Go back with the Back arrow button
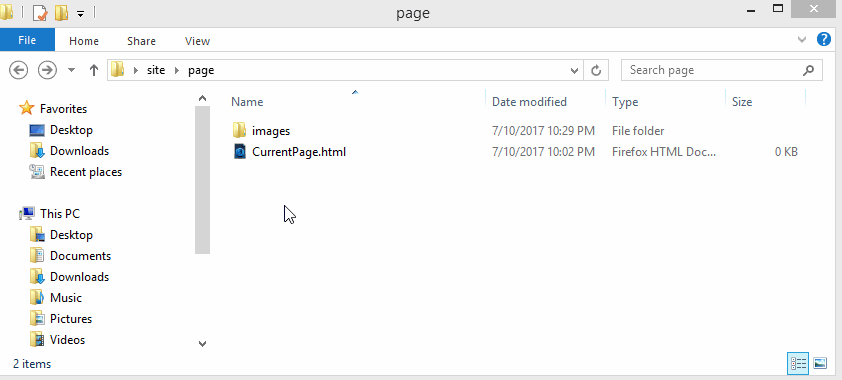842x380 pixels. coord(19,70)
